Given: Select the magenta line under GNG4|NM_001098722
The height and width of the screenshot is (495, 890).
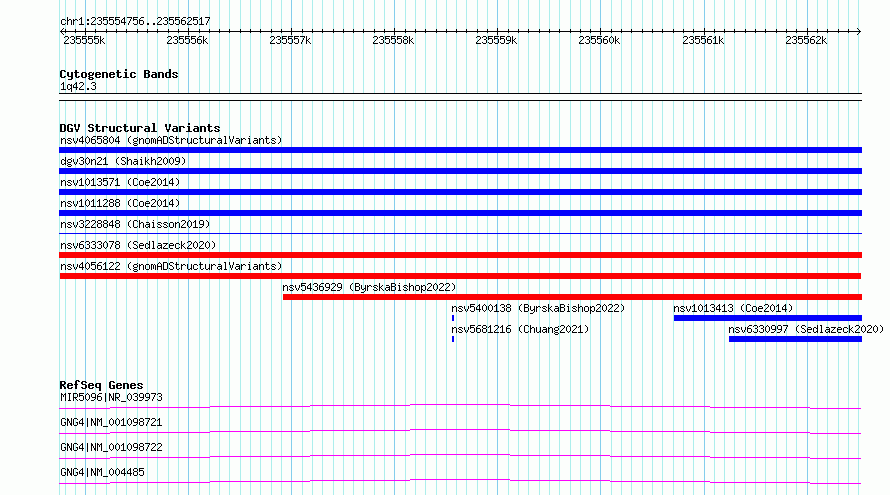Looking at the screenshot, I should point(460,456).
